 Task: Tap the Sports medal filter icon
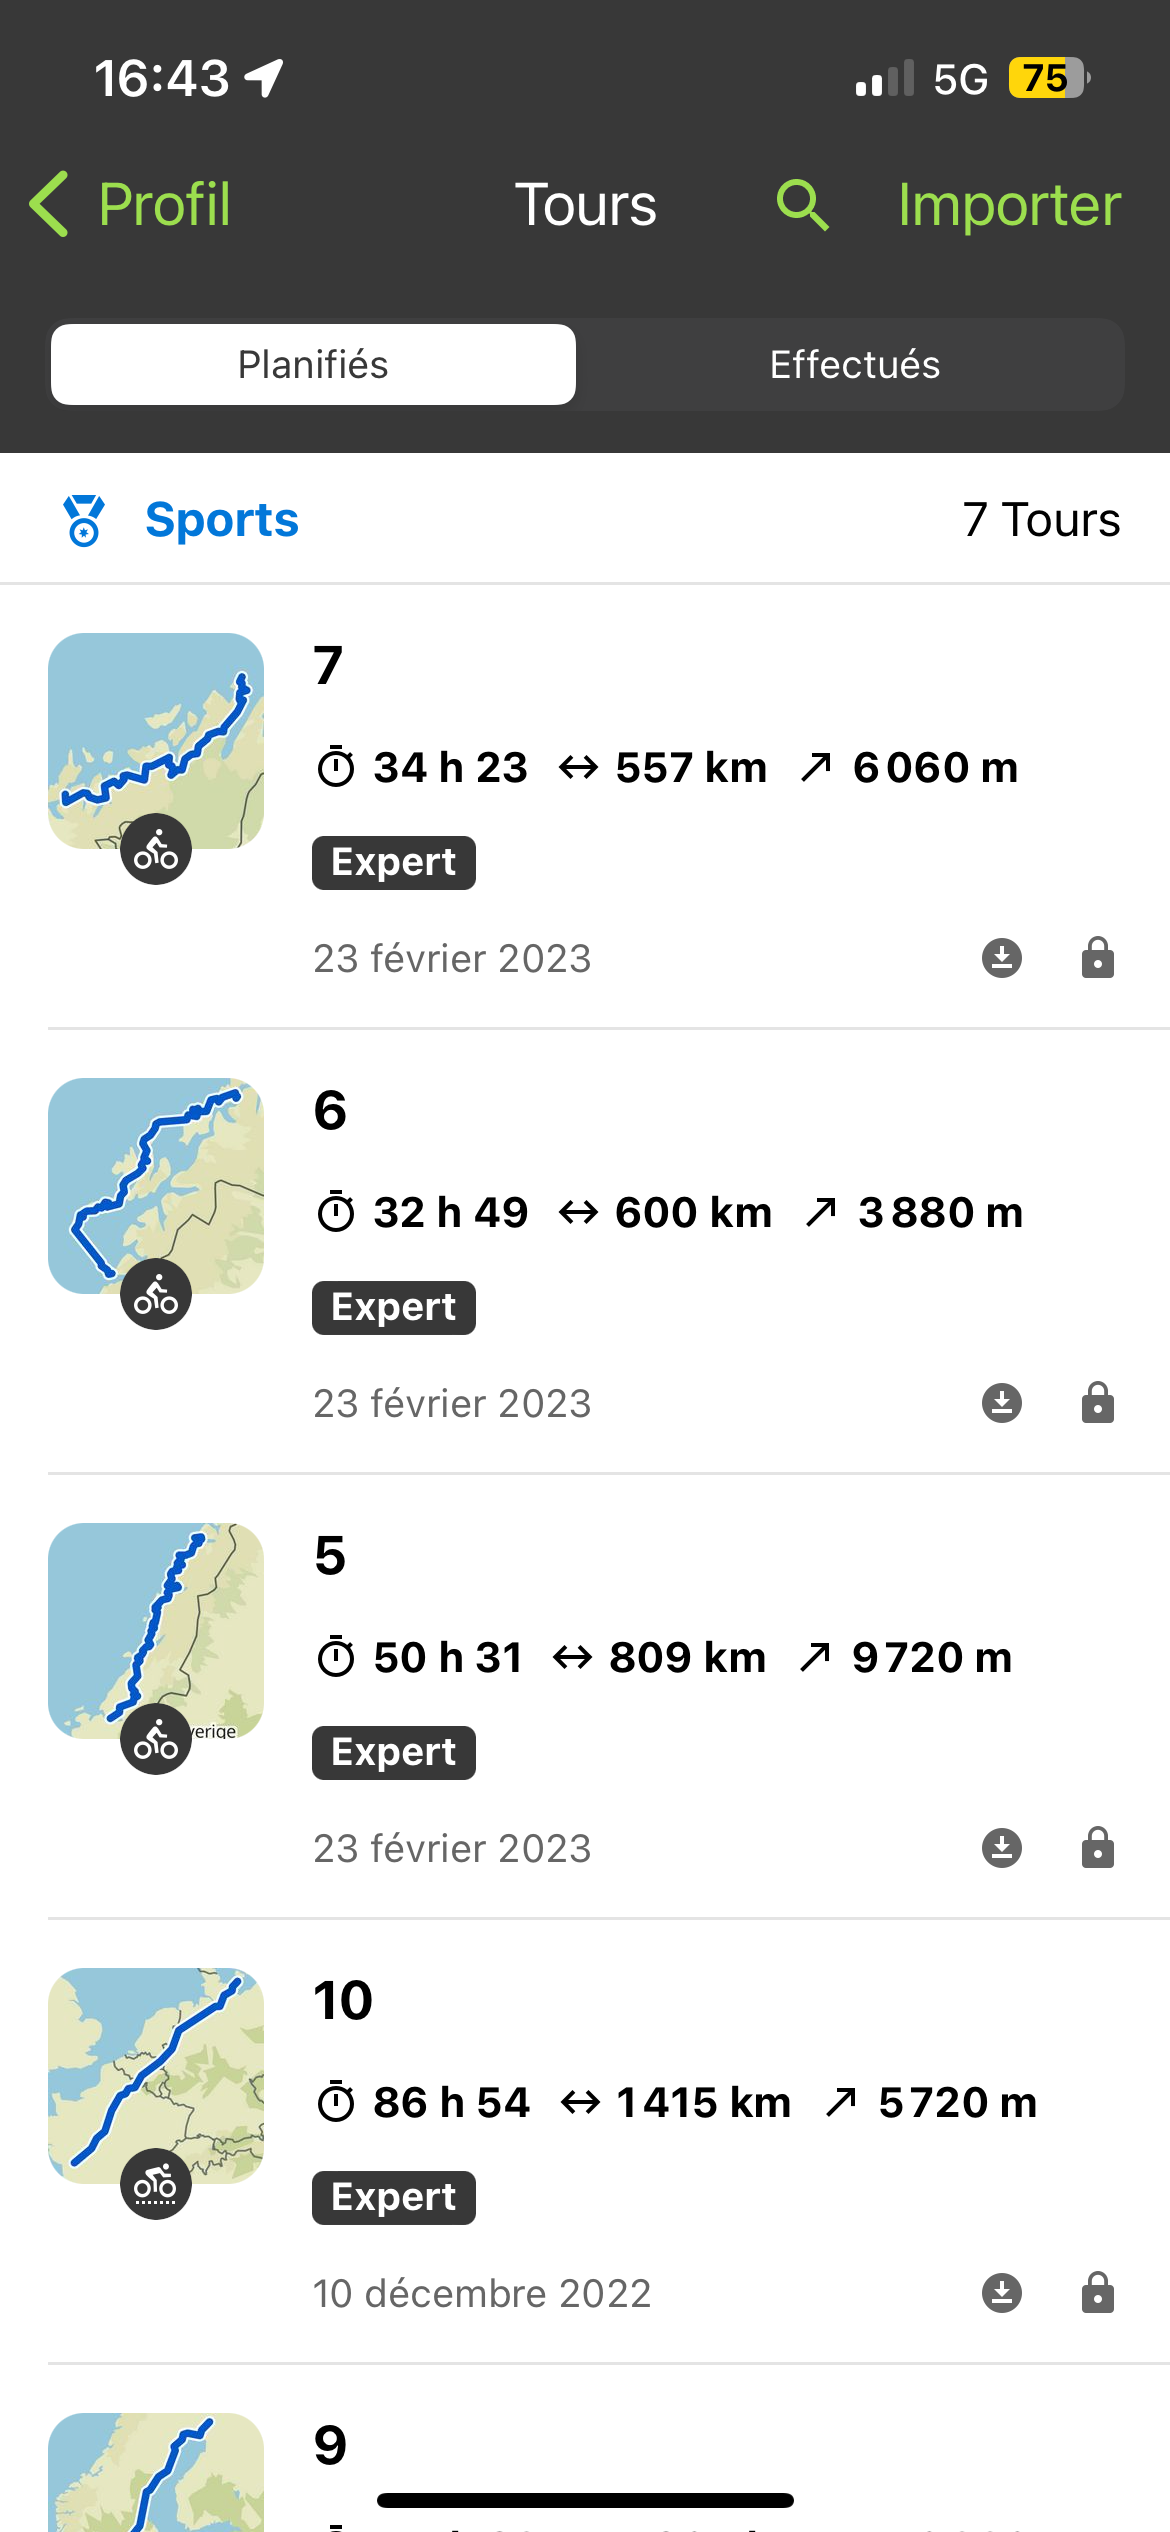pos(84,520)
